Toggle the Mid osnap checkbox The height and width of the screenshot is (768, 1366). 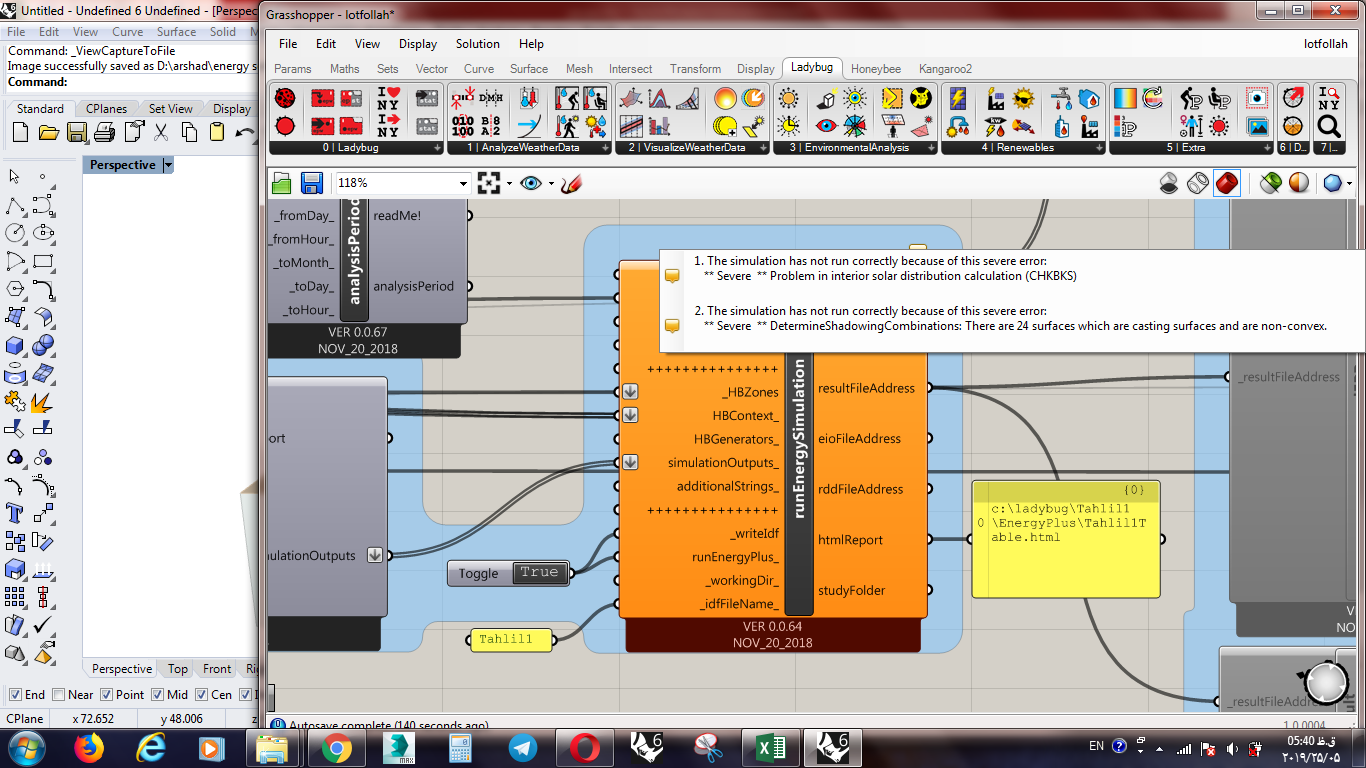coord(158,695)
